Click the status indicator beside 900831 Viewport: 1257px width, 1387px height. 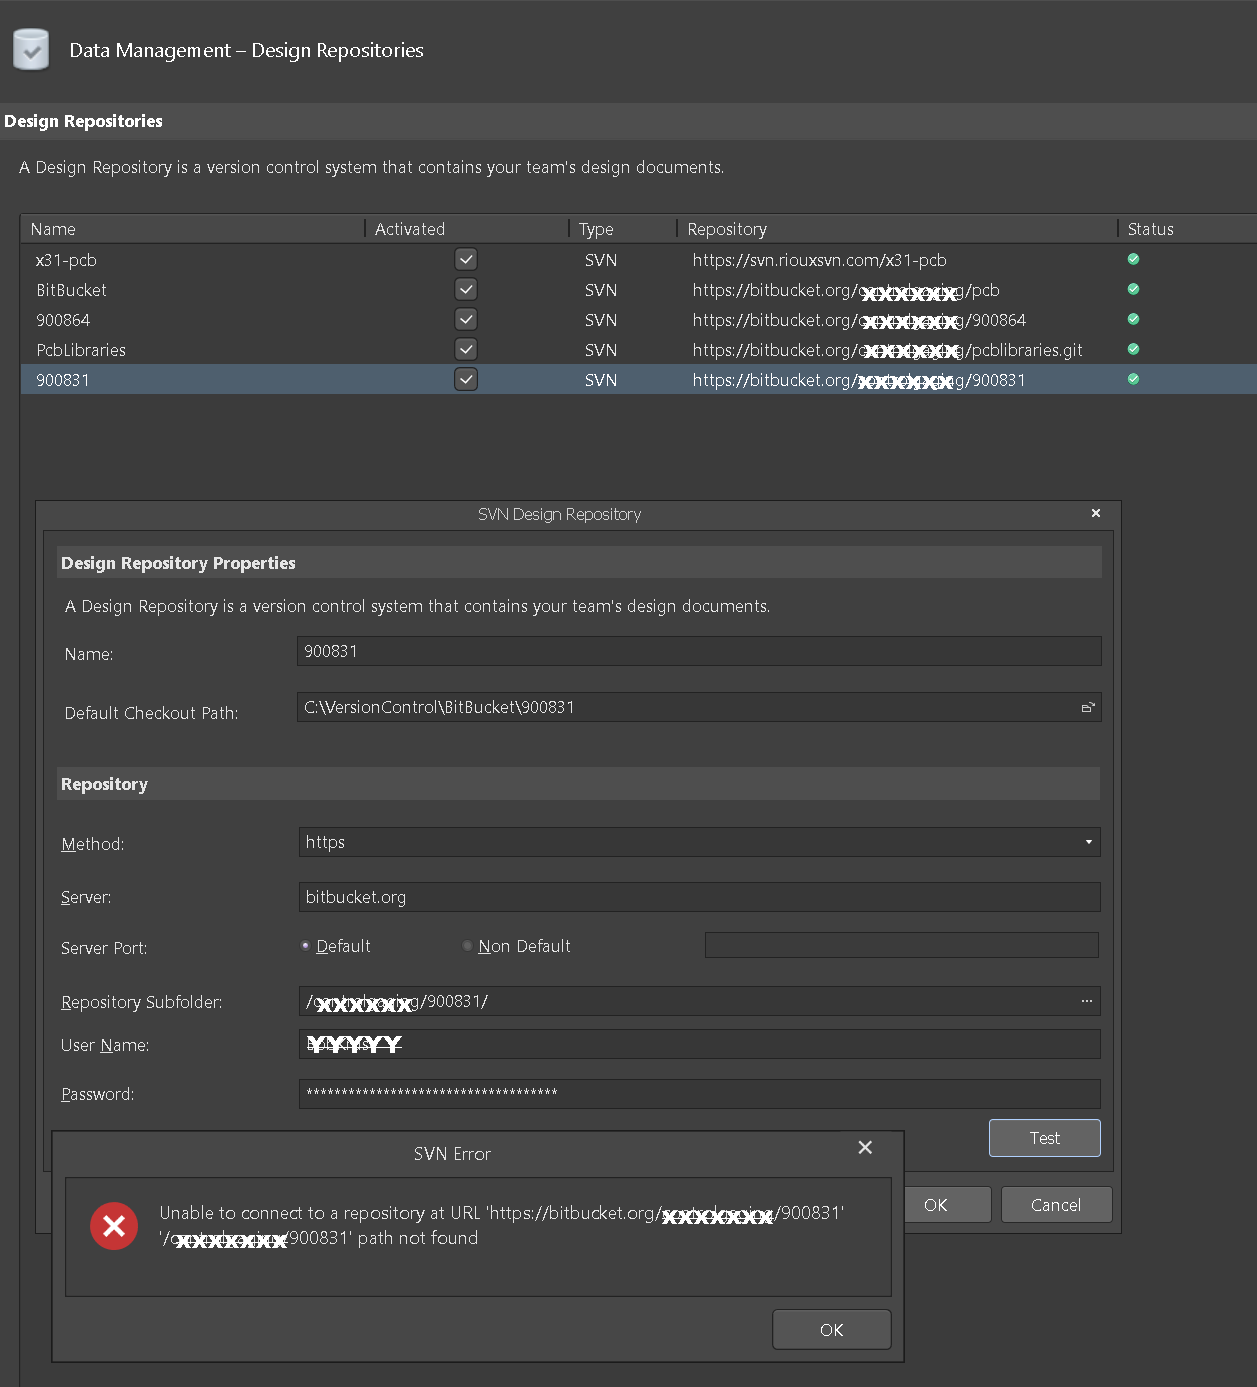pos(1133,379)
